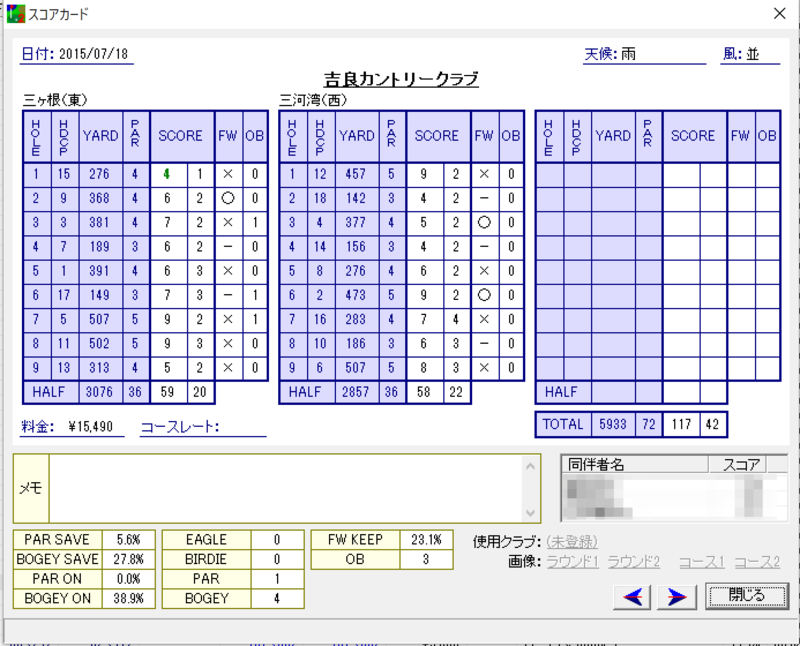Click the west HALF score 58

pos(424,392)
